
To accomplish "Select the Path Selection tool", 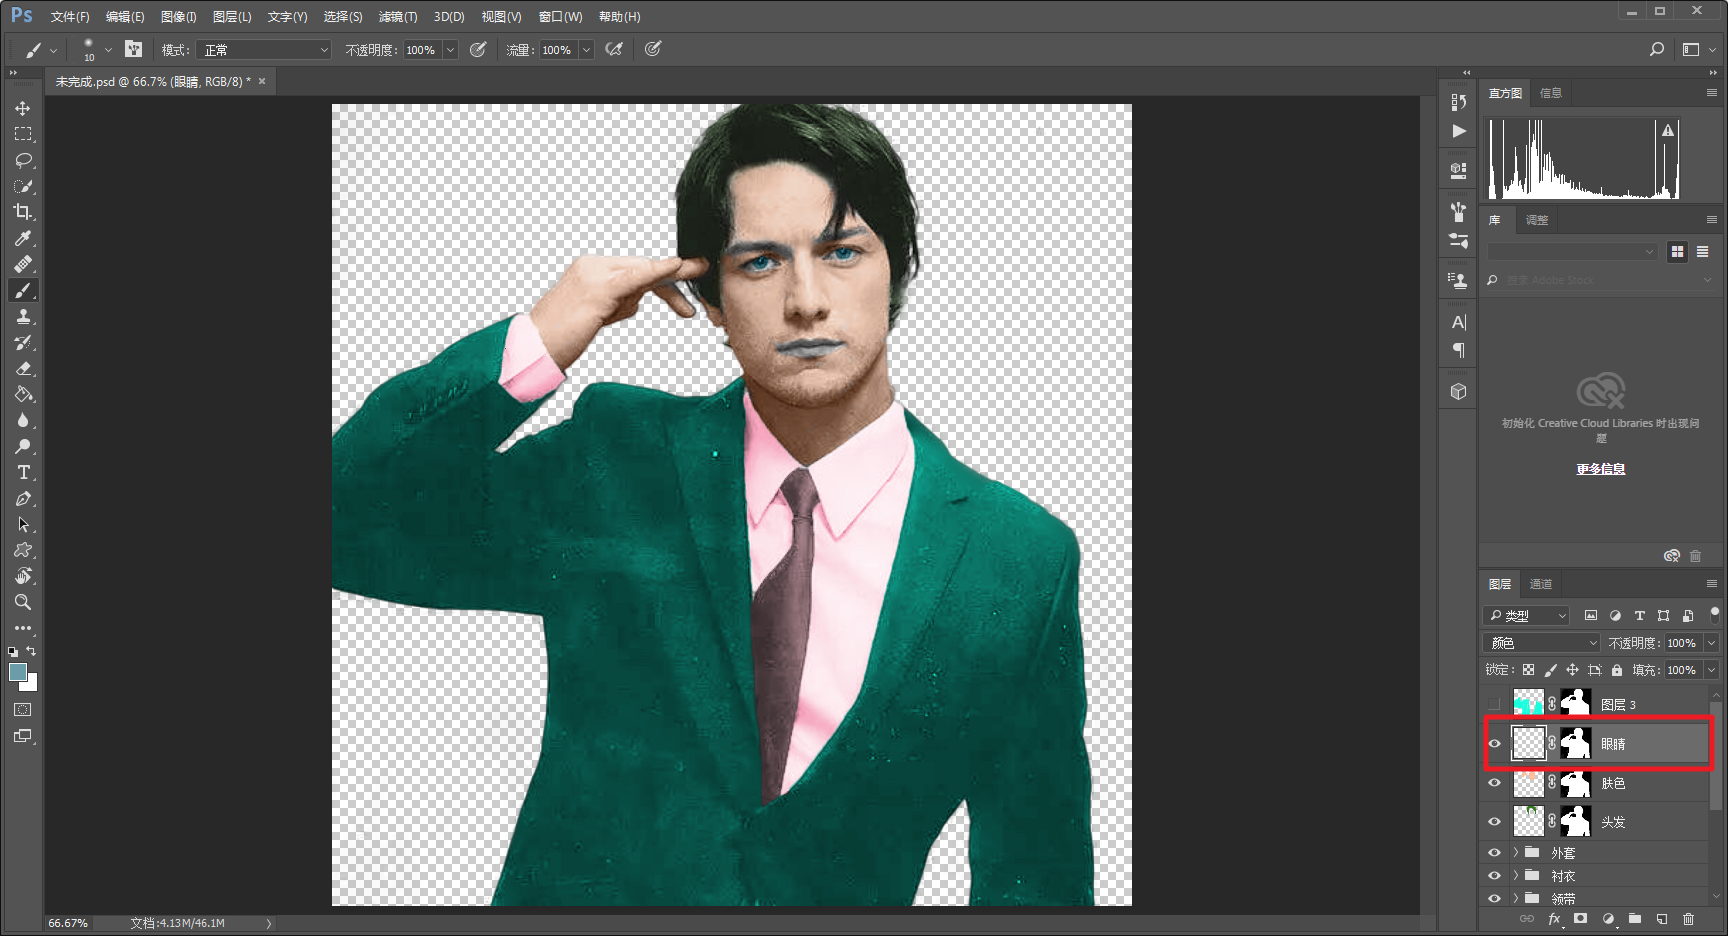I will pos(23,524).
